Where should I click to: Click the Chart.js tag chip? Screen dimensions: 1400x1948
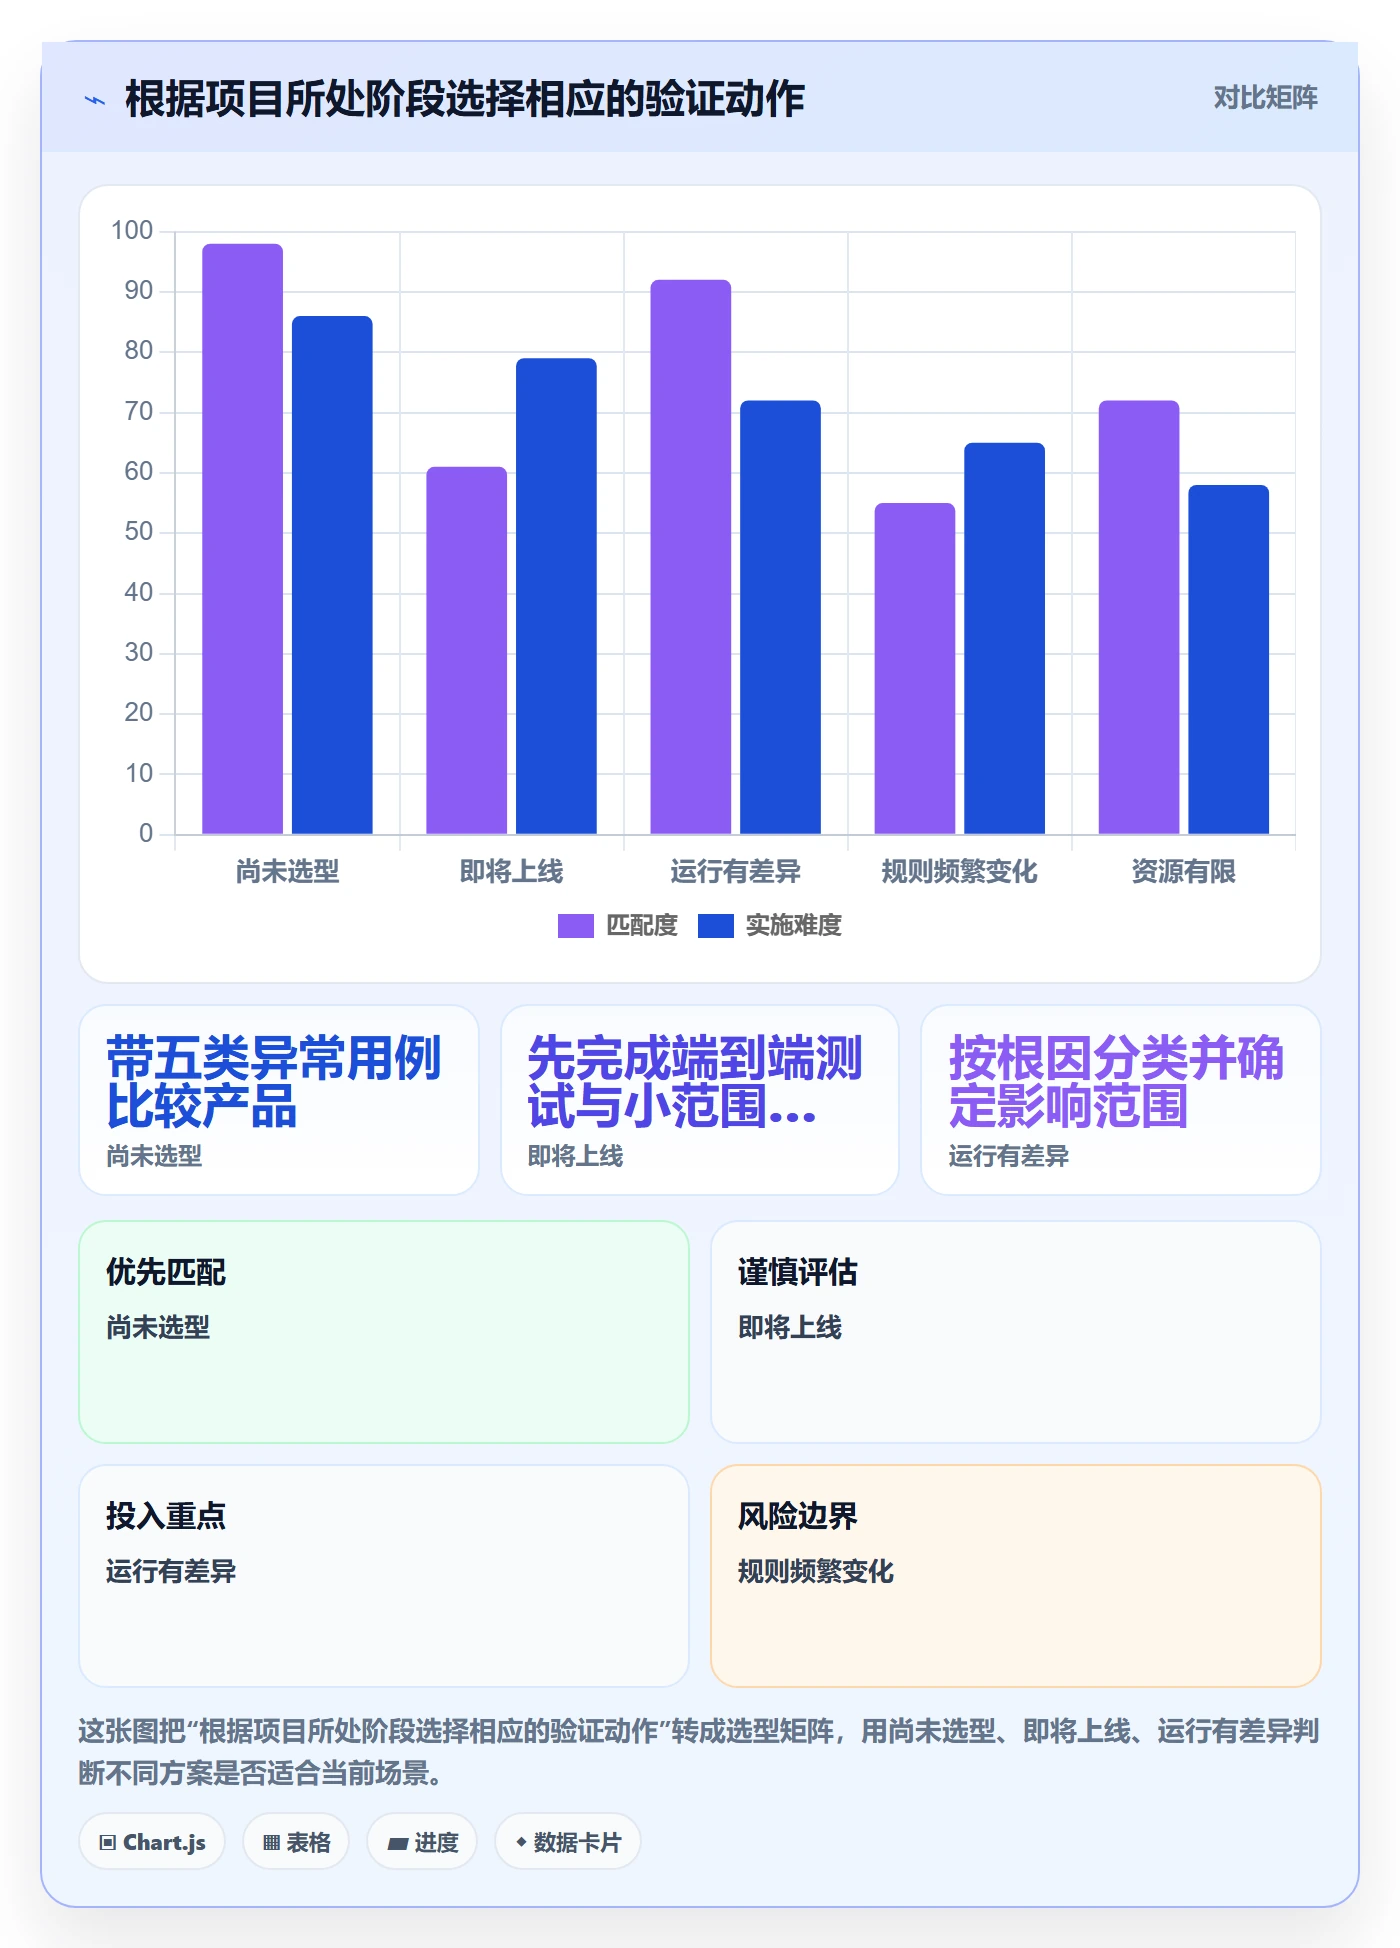pyautogui.click(x=152, y=1842)
